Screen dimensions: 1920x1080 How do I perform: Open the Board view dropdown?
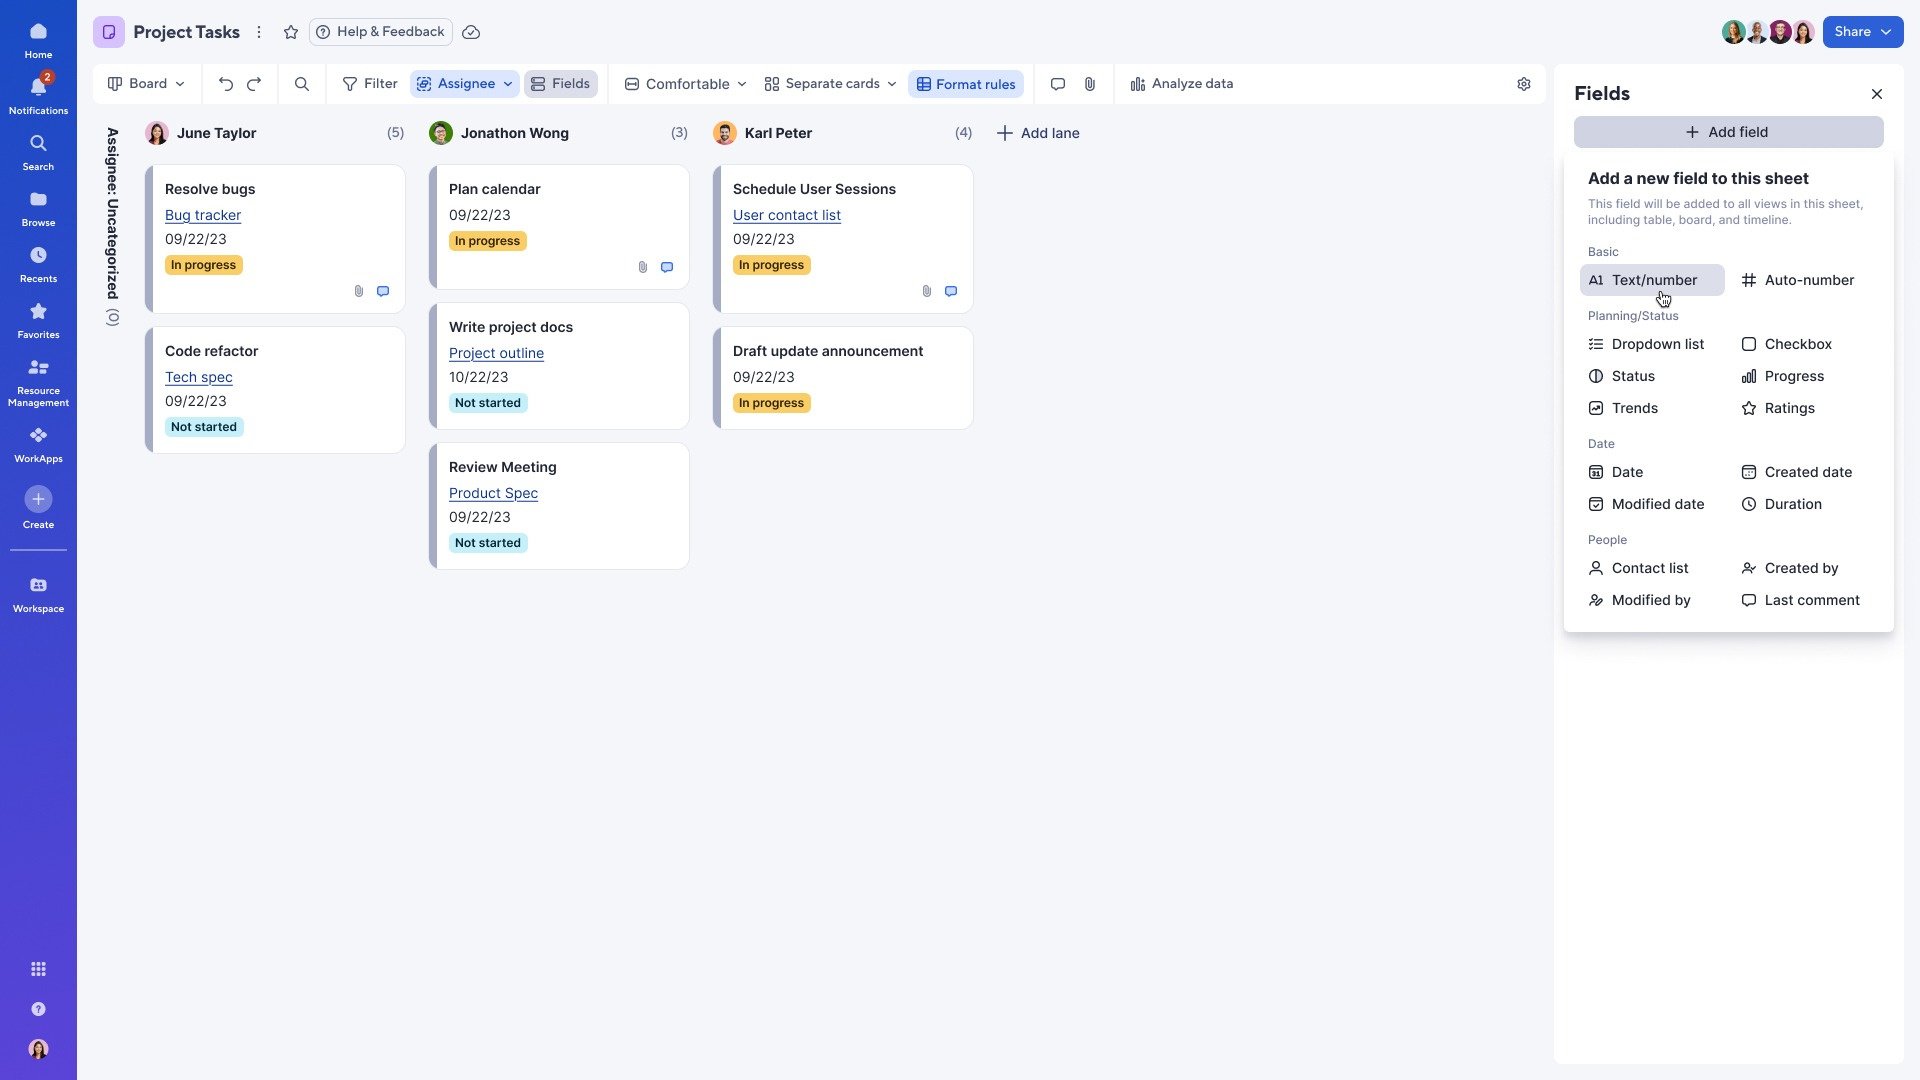click(x=146, y=84)
